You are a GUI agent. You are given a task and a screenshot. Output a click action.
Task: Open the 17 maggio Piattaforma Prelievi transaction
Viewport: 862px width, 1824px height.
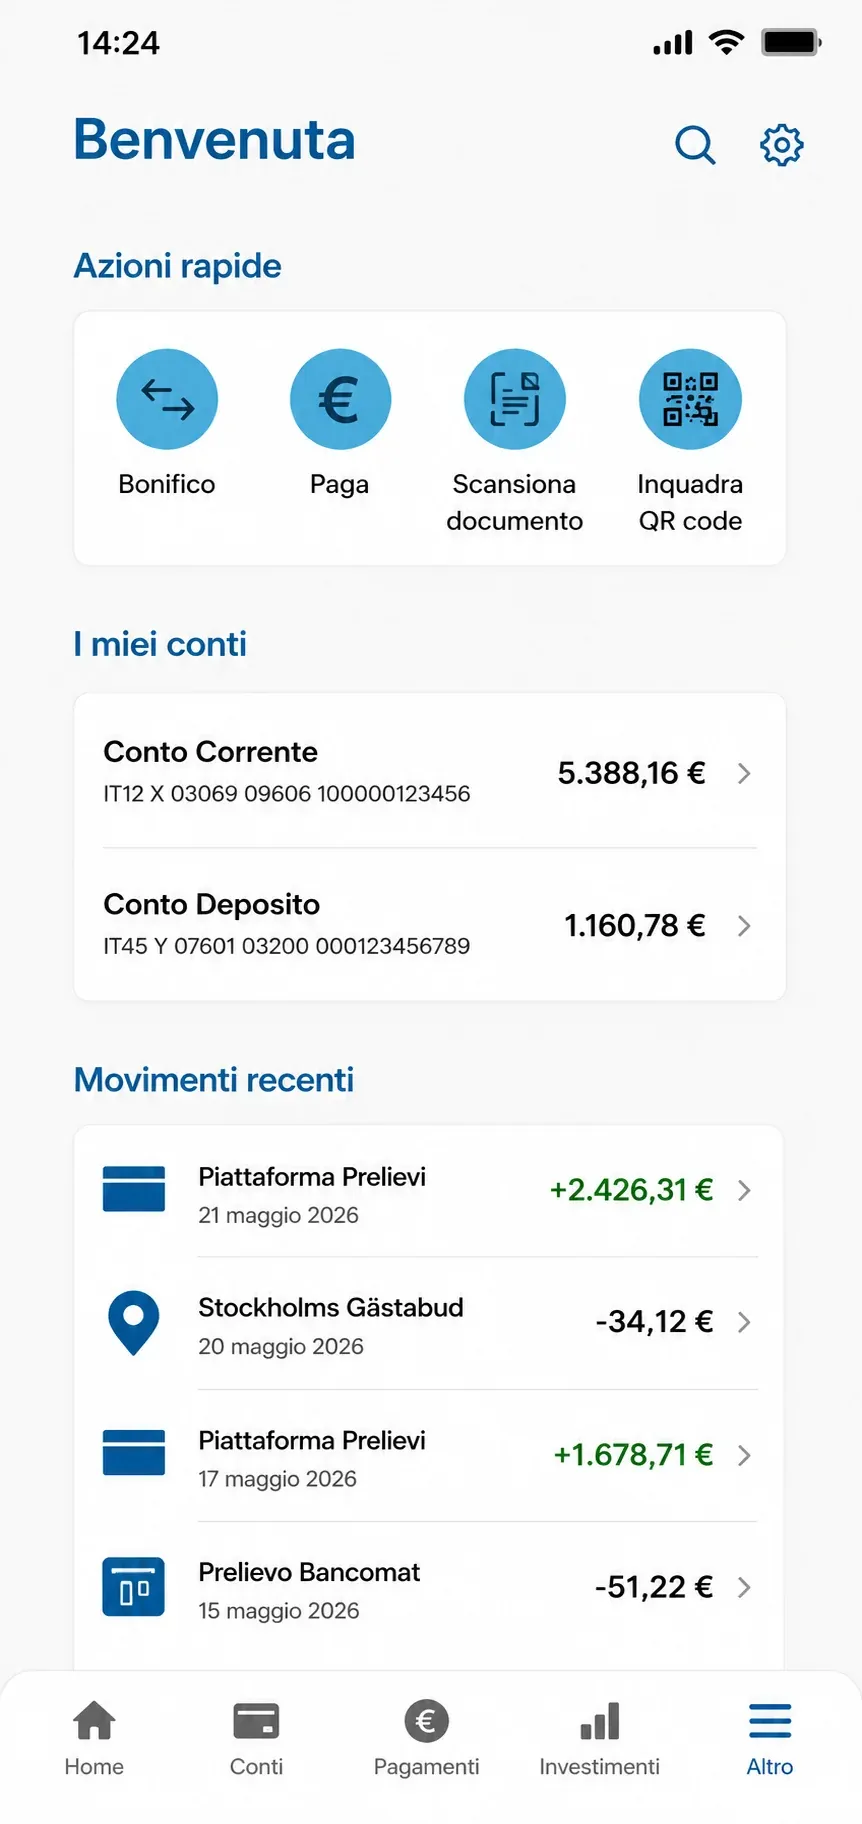click(430, 1456)
